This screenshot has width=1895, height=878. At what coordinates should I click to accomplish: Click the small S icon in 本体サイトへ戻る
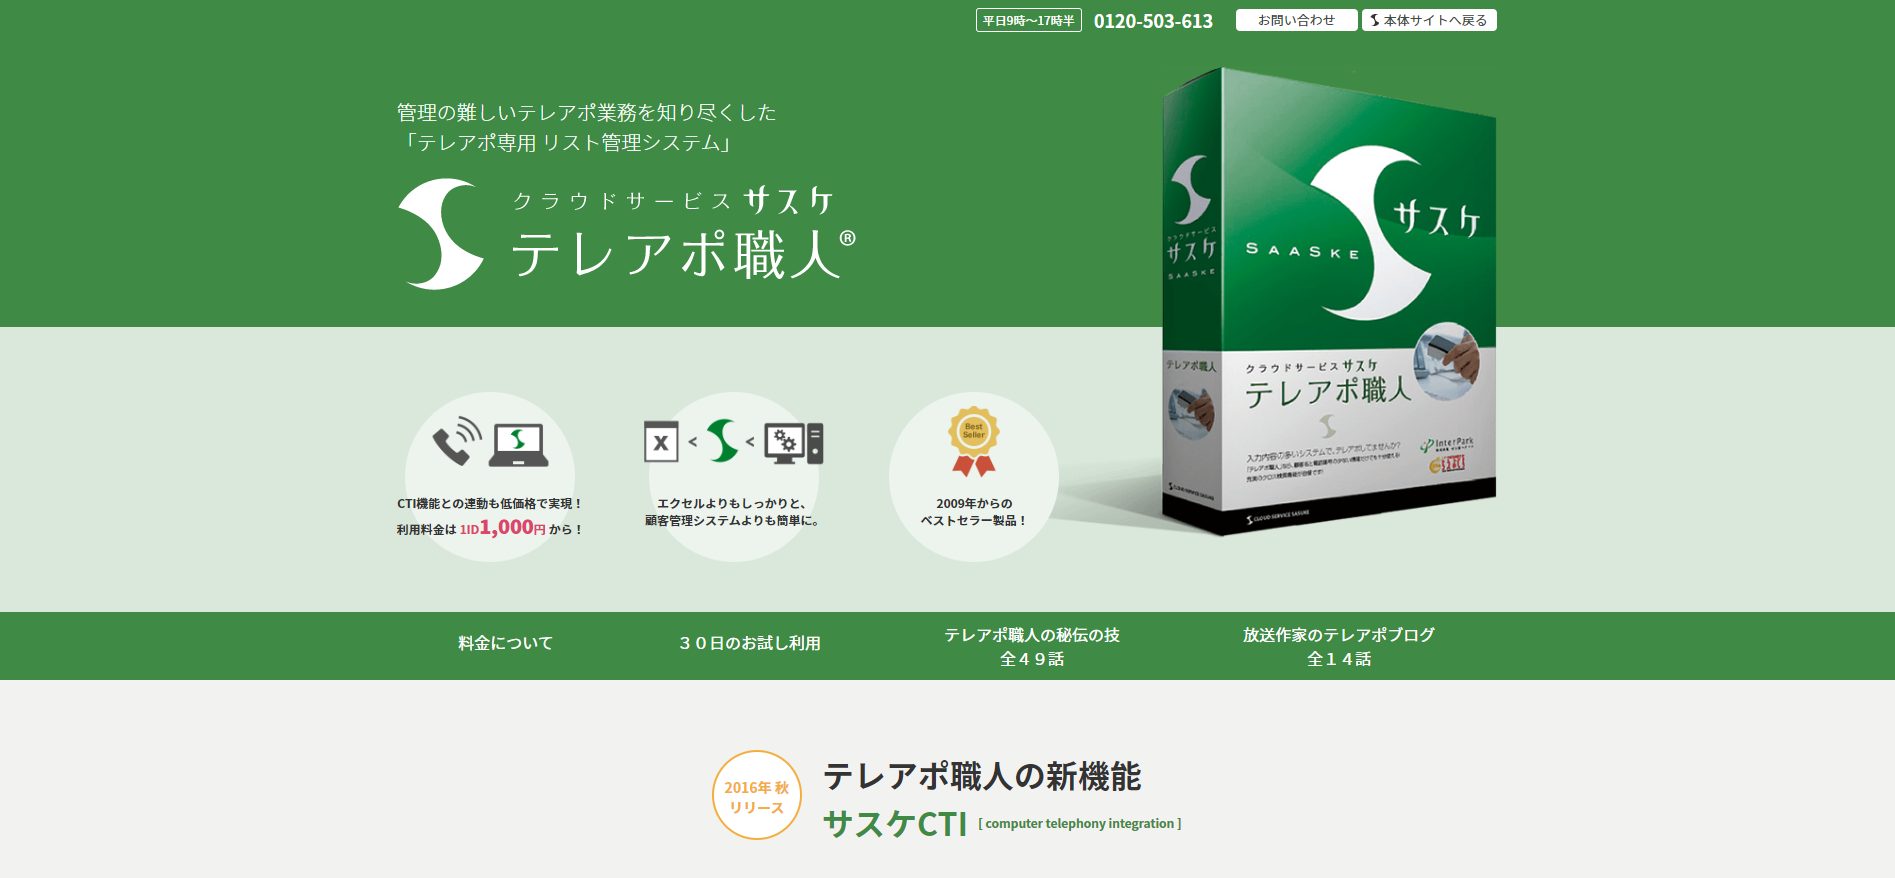(x=1375, y=20)
